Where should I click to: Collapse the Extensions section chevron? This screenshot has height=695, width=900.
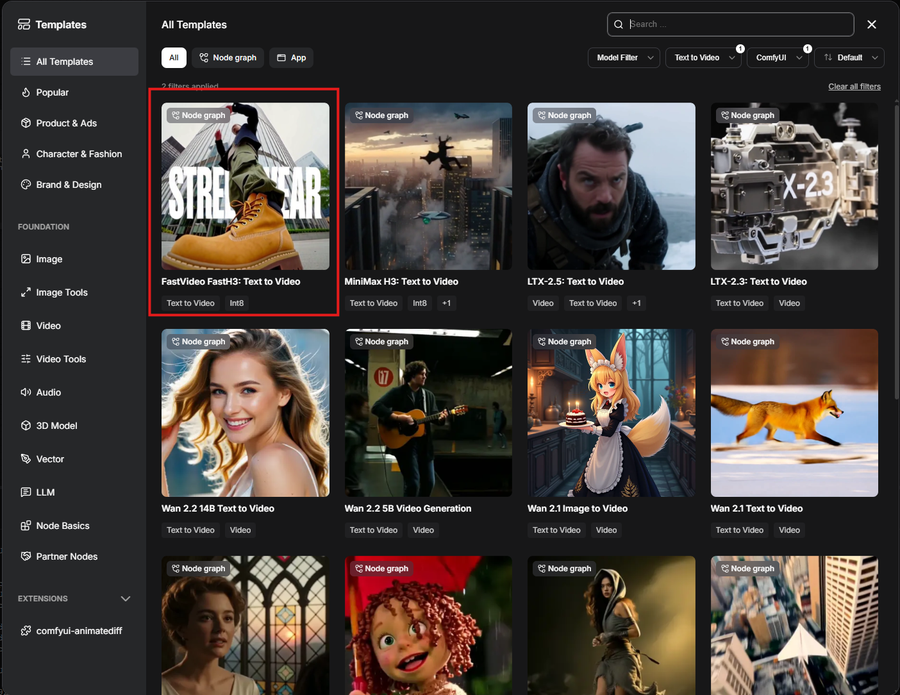126,599
